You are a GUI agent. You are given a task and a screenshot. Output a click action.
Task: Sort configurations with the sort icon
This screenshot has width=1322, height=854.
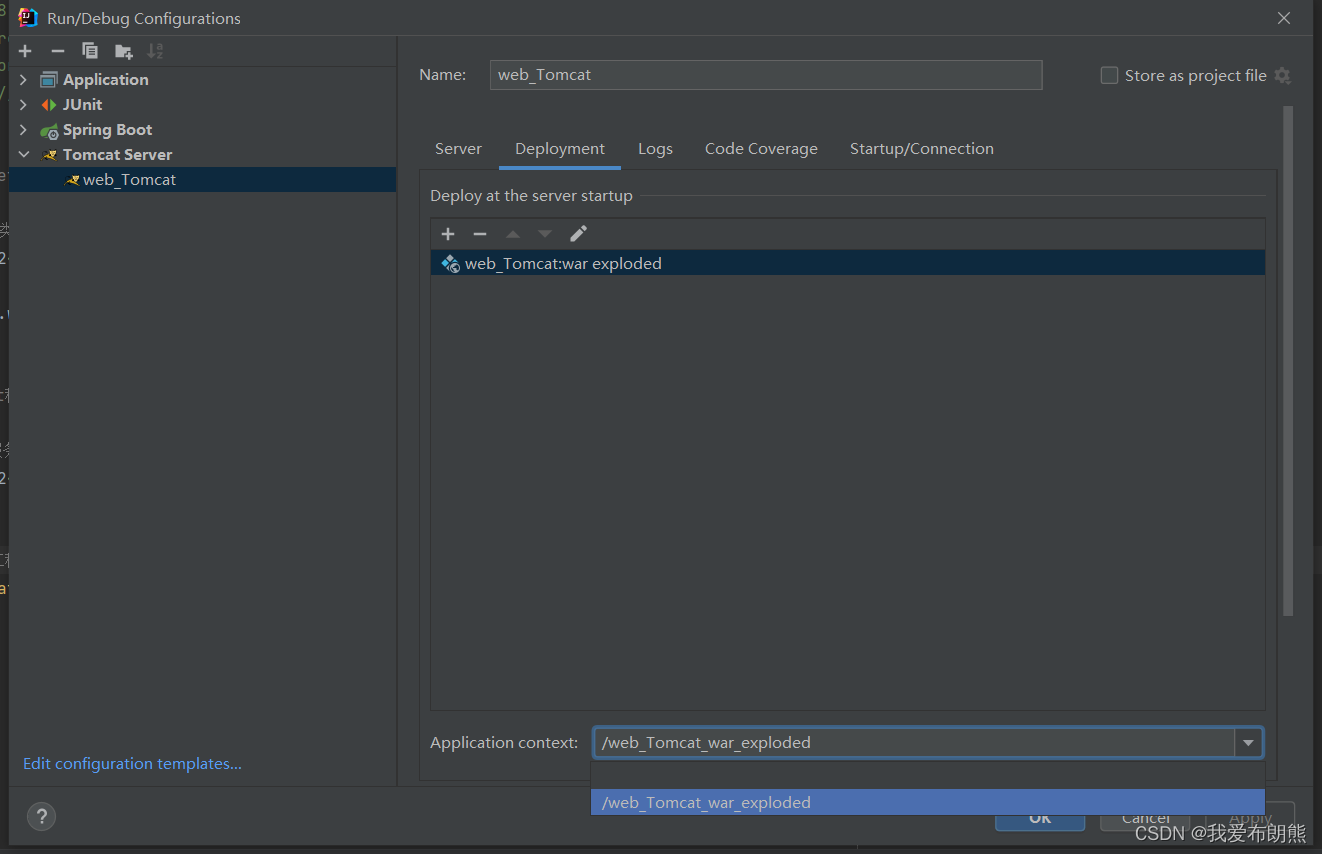[x=155, y=50]
